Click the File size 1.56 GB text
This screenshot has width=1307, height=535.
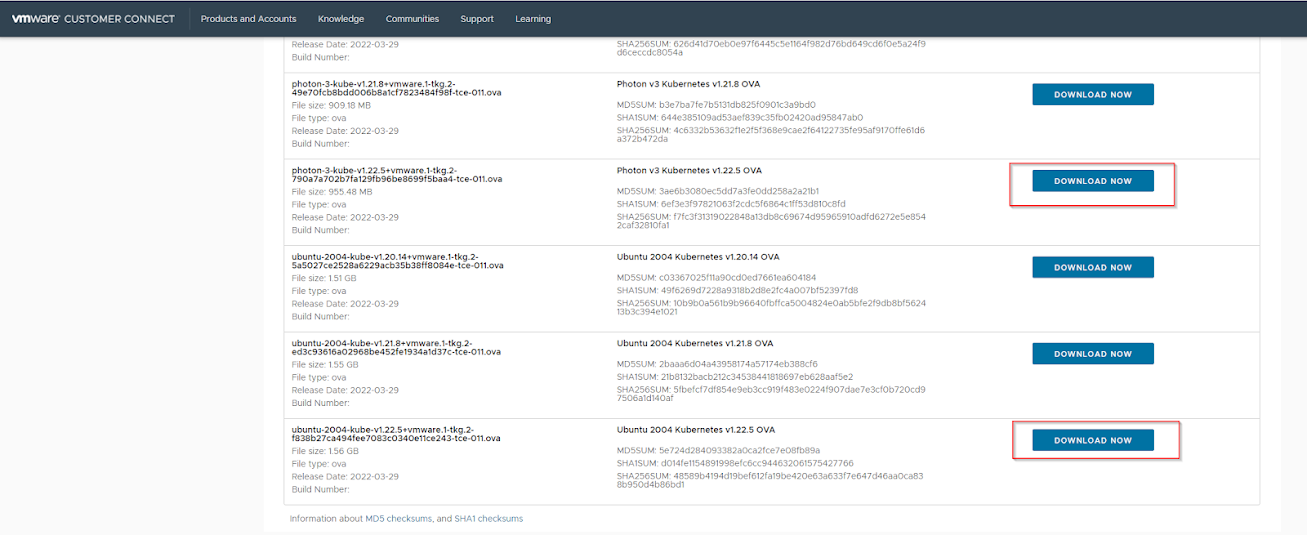click(324, 451)
